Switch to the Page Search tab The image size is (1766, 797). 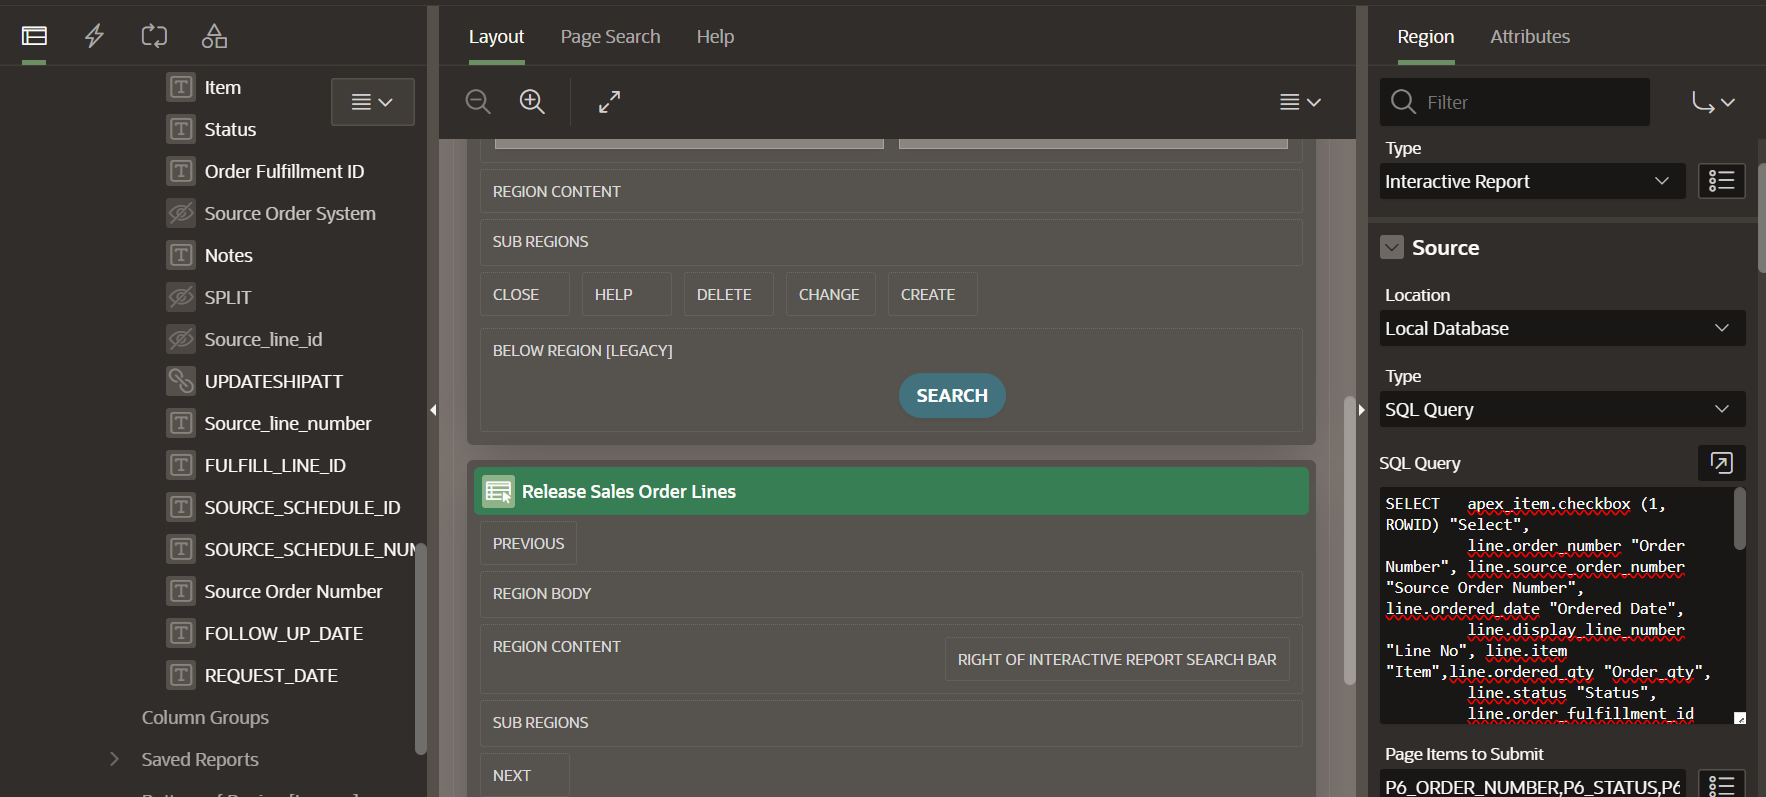tap(610, 37)
